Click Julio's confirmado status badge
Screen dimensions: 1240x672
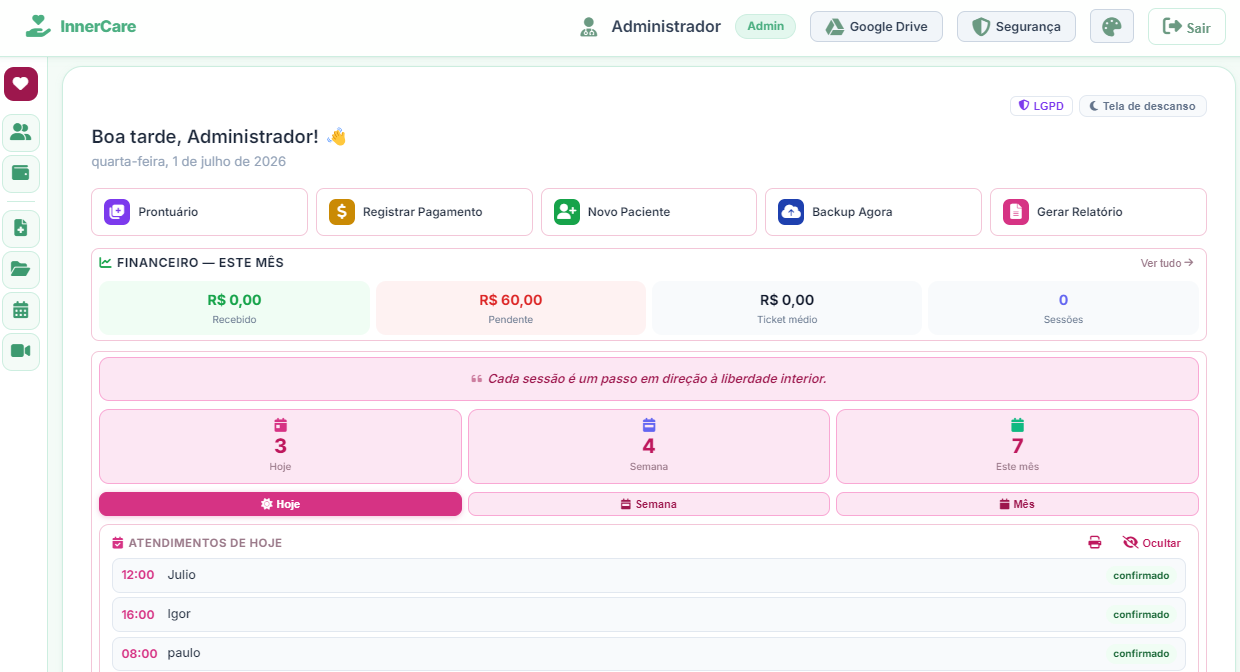[x=1141, y=575]
